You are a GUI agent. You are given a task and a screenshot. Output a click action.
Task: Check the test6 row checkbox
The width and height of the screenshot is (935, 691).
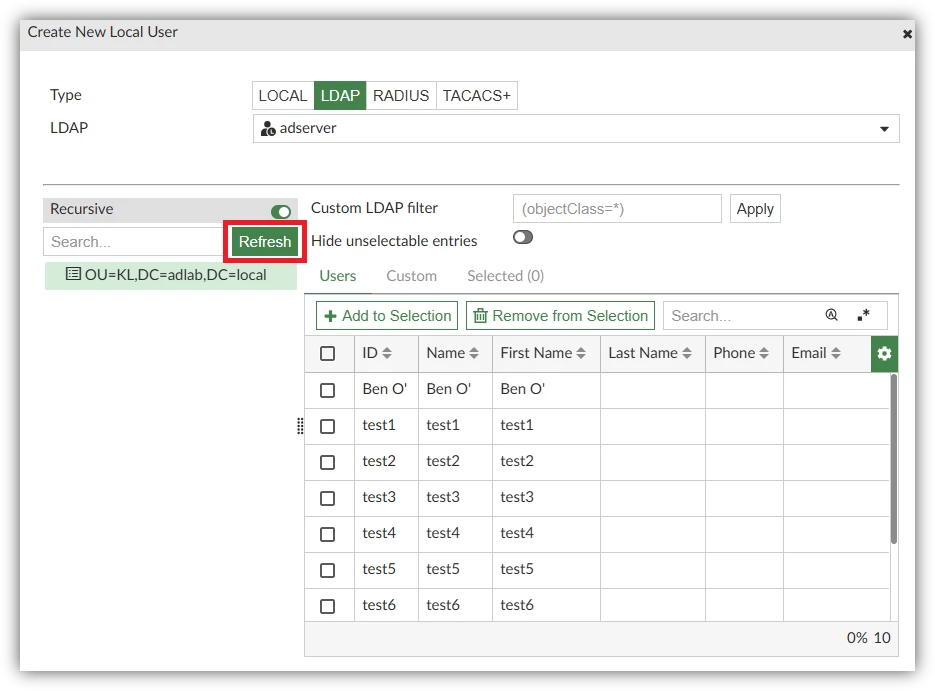pos(327,606)
